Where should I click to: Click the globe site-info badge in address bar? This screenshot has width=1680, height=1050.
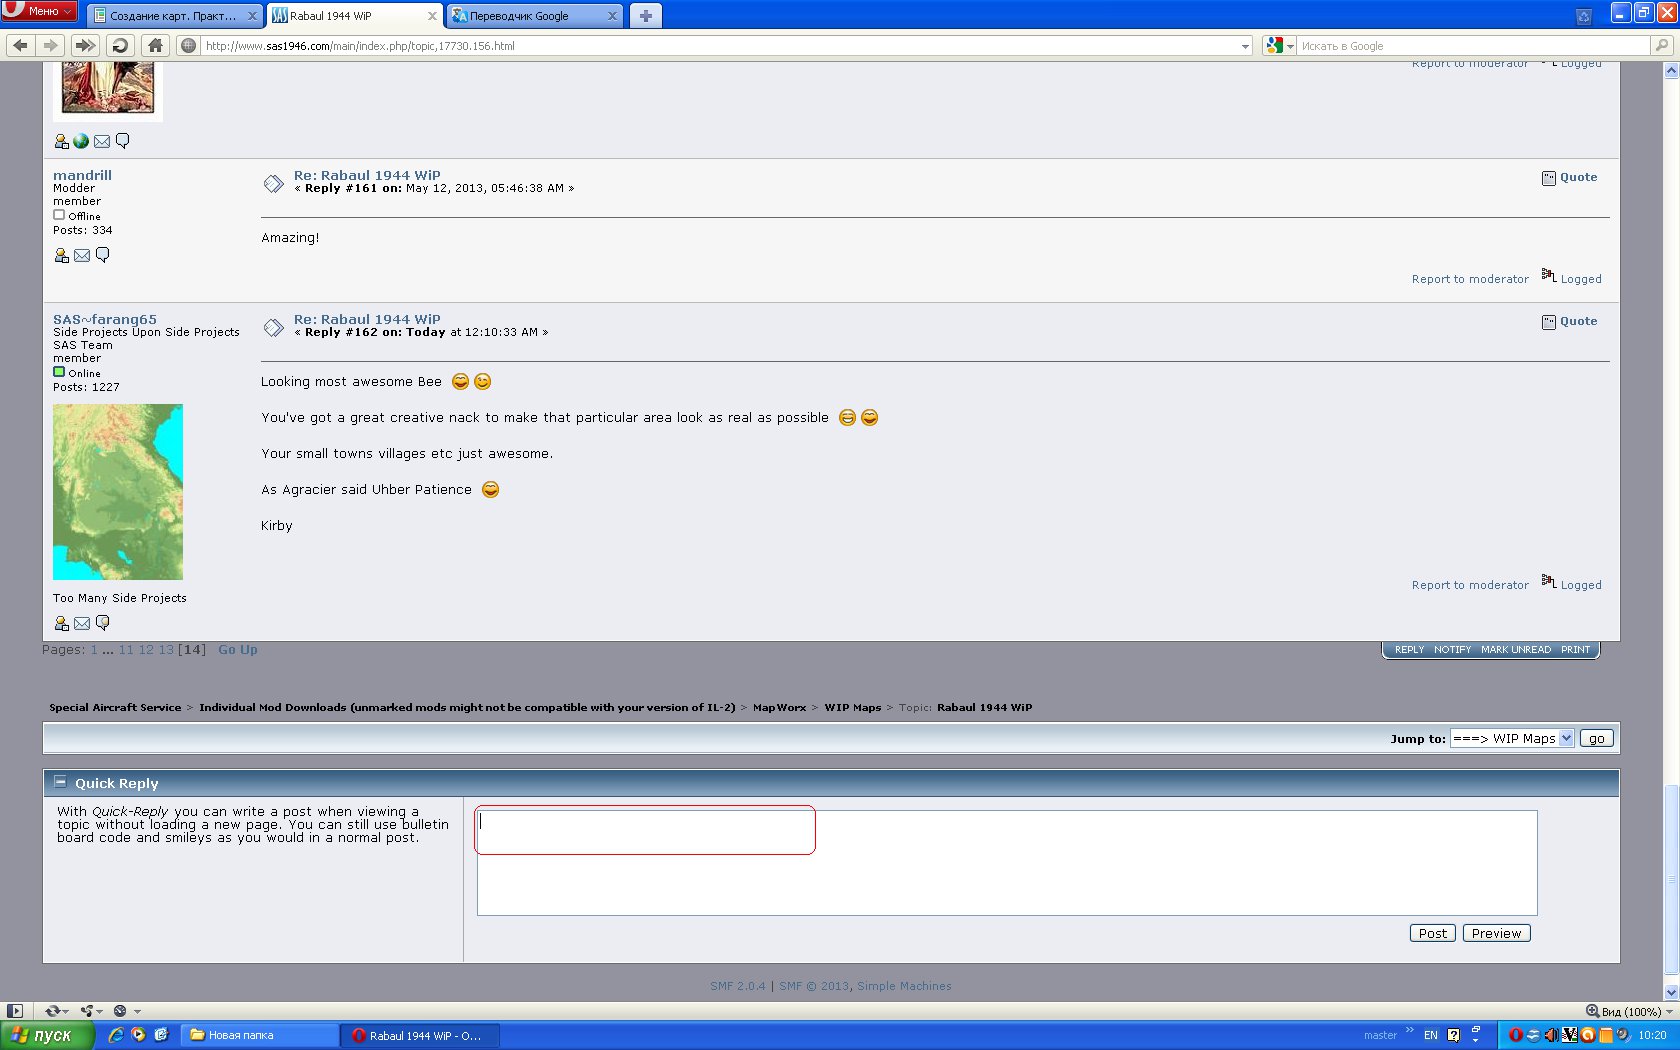189,45
